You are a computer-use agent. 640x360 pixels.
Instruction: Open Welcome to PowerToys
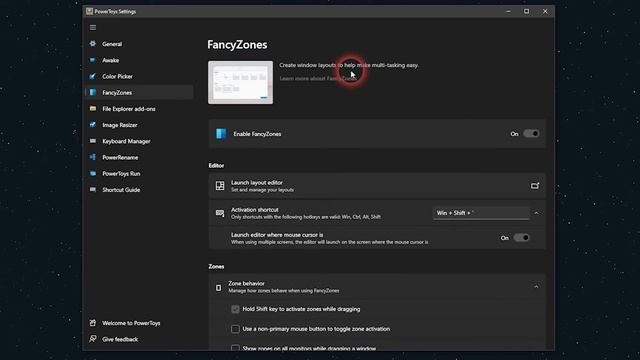(139, 323)
